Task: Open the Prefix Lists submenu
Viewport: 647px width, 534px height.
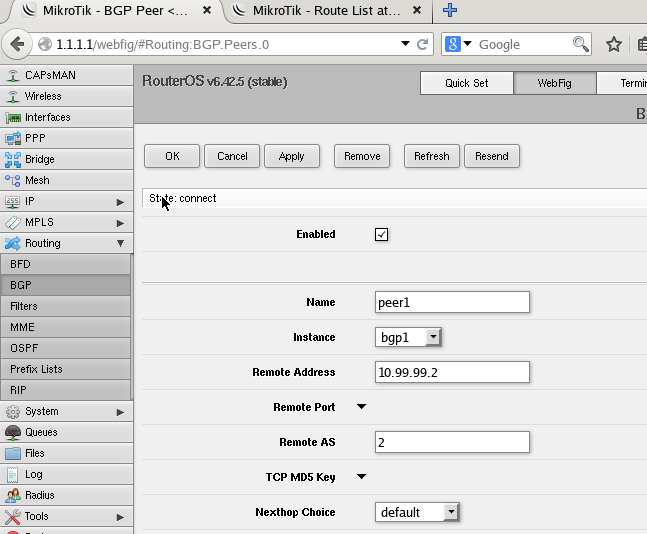Action: (65, 369)
